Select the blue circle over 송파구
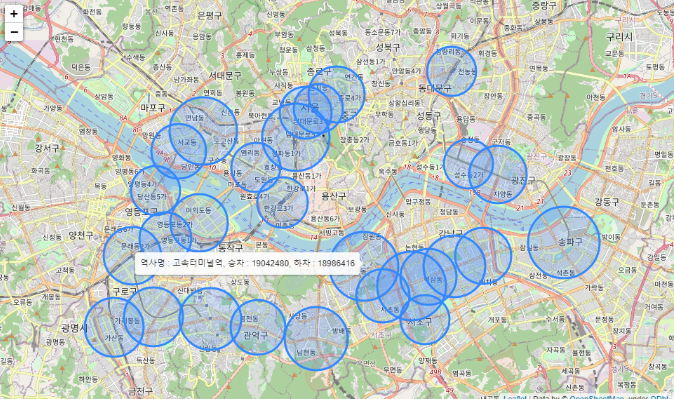Screen dimensions: 674x399 click(x=564, y=242)
